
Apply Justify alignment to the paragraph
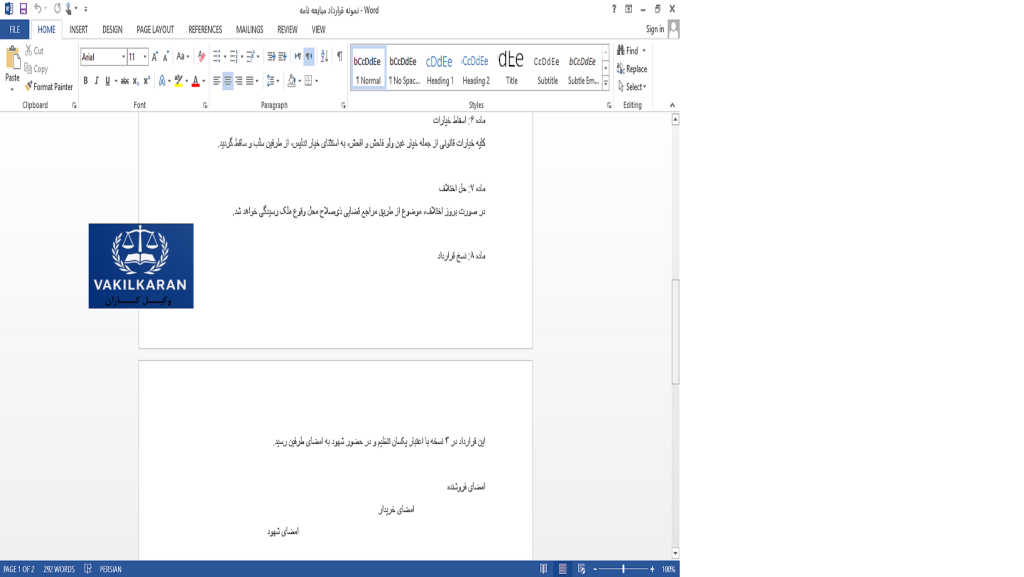[250, 81]
